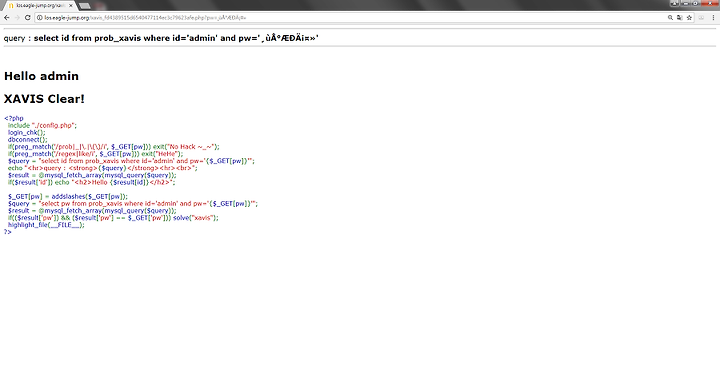The width and height of the screenshot is (720, 389).
Task: Click the 'if($result['id']) echo' Hello line
Action: (x=91, y=182)
